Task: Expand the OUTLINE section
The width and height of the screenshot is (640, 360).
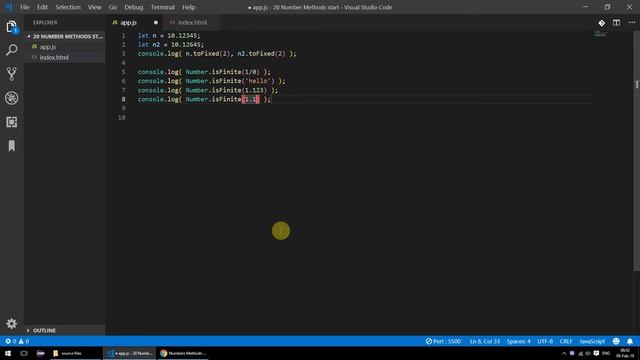Action: (64, 330)
